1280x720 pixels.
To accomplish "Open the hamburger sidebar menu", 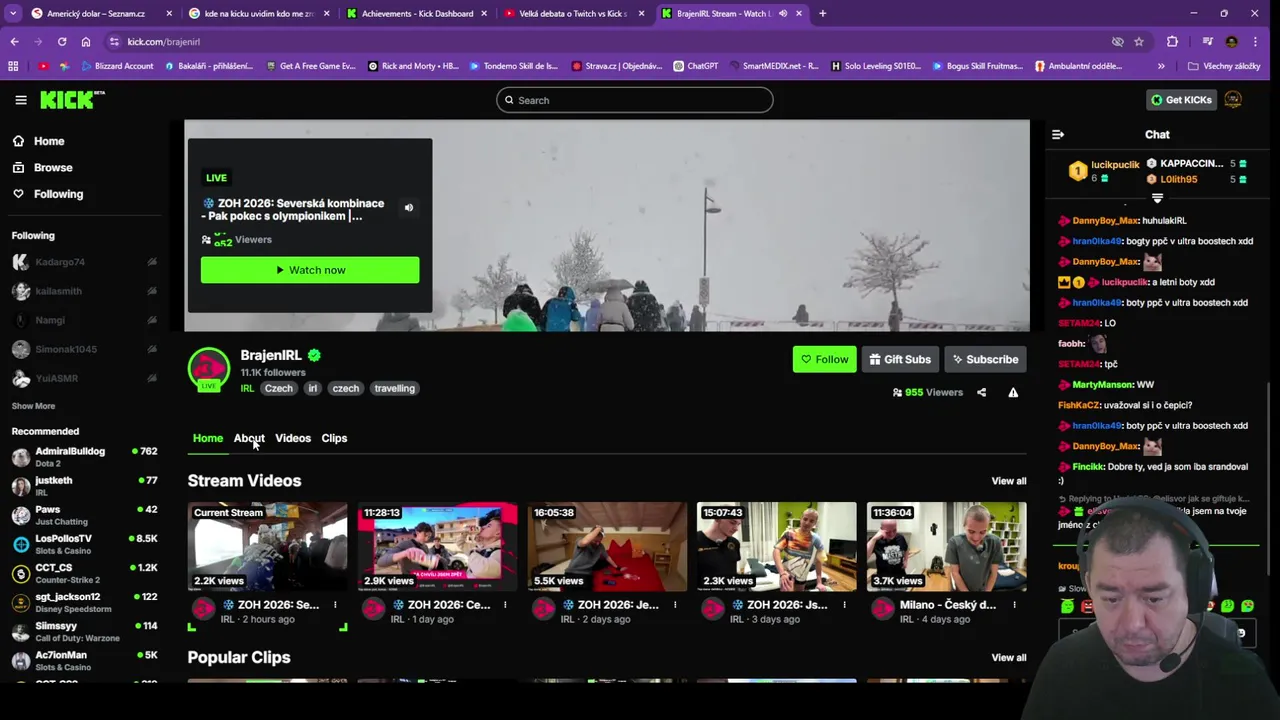I will [21, 100].
